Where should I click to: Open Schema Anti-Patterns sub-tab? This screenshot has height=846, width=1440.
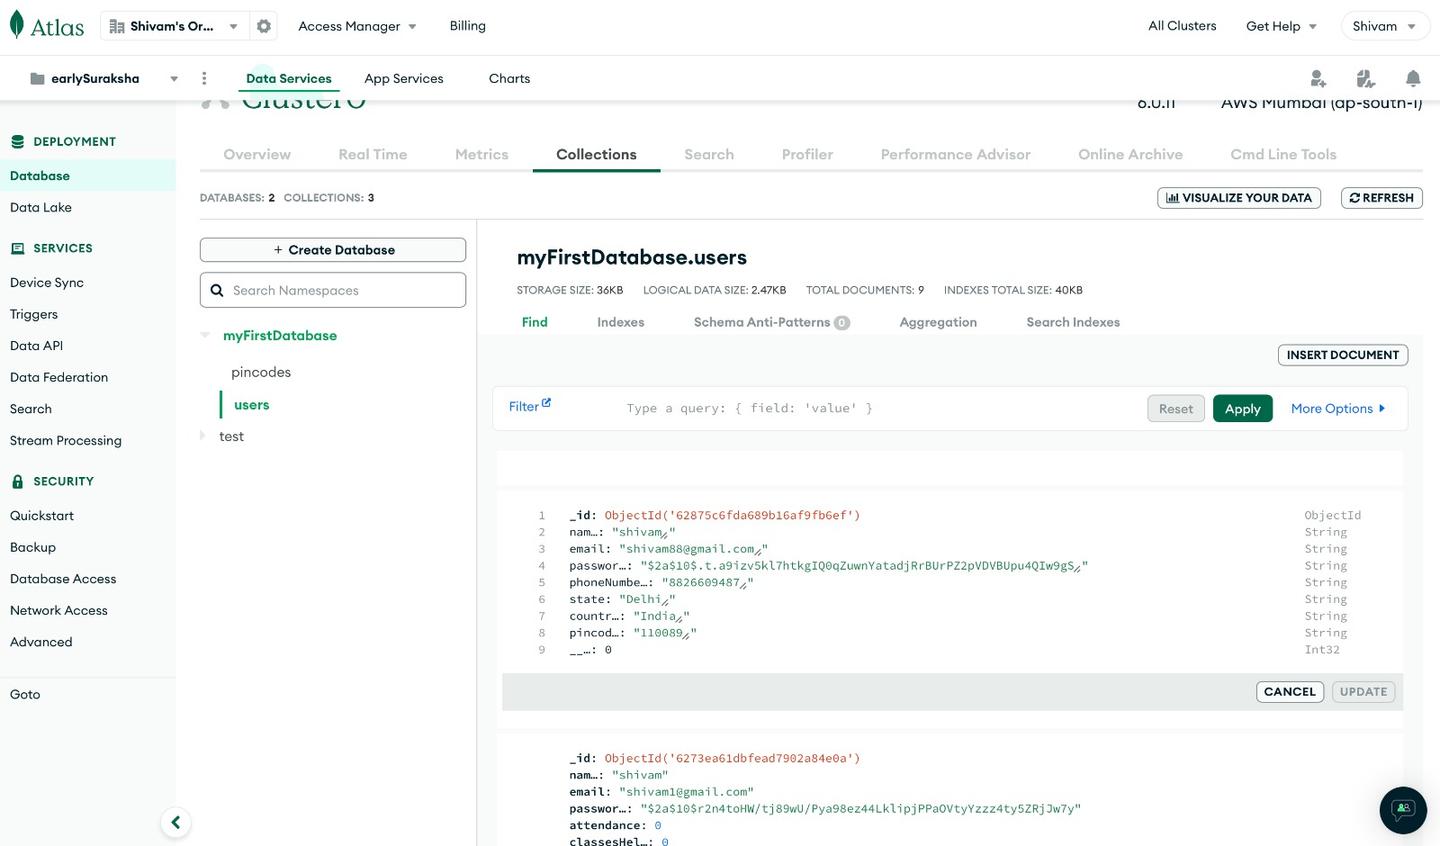[x=772, y=322]
